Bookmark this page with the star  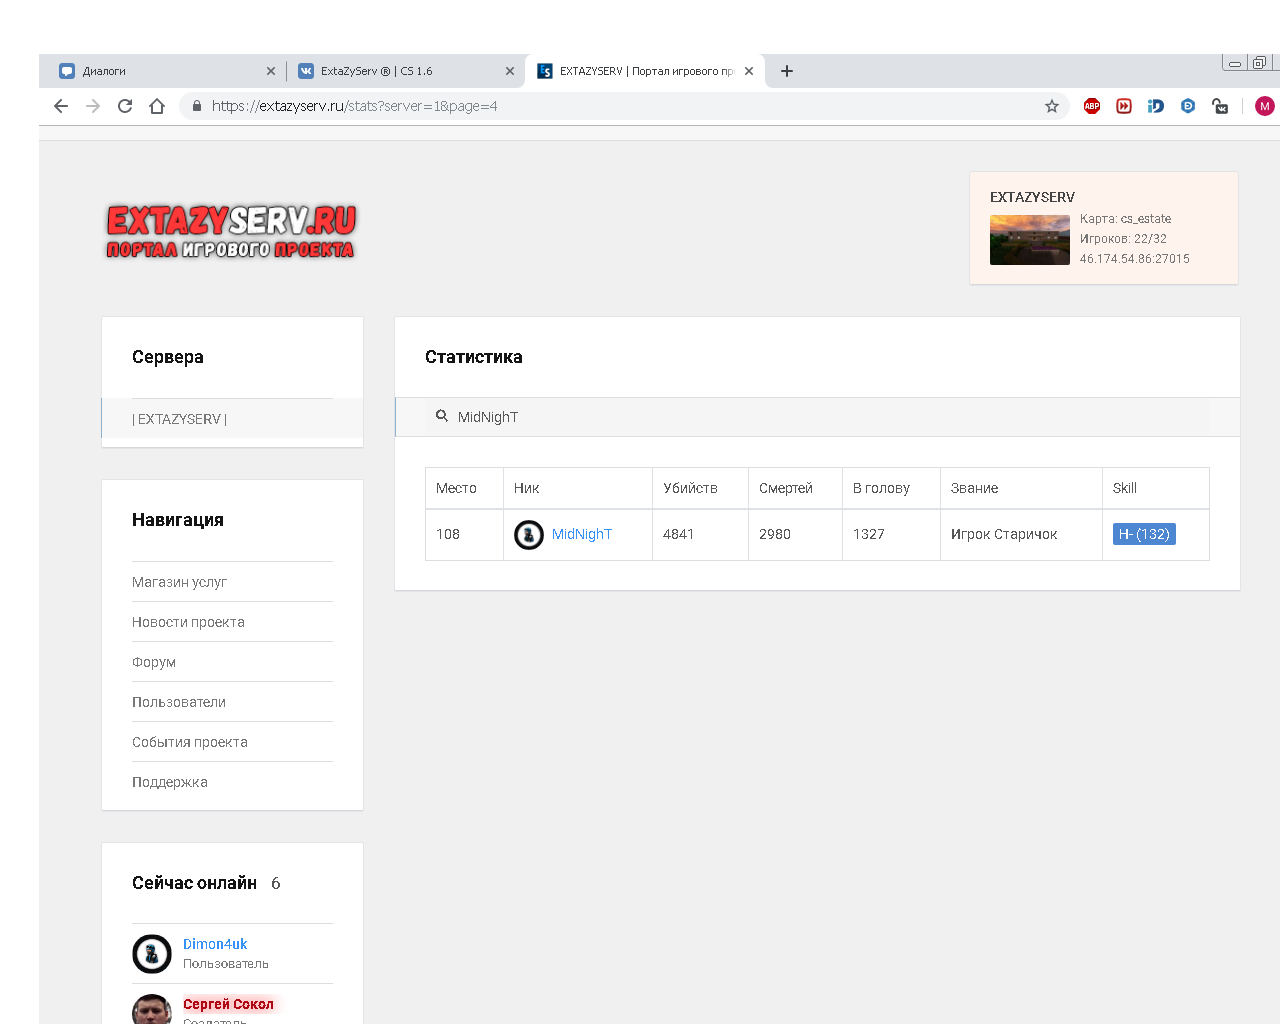[1051, 106]
